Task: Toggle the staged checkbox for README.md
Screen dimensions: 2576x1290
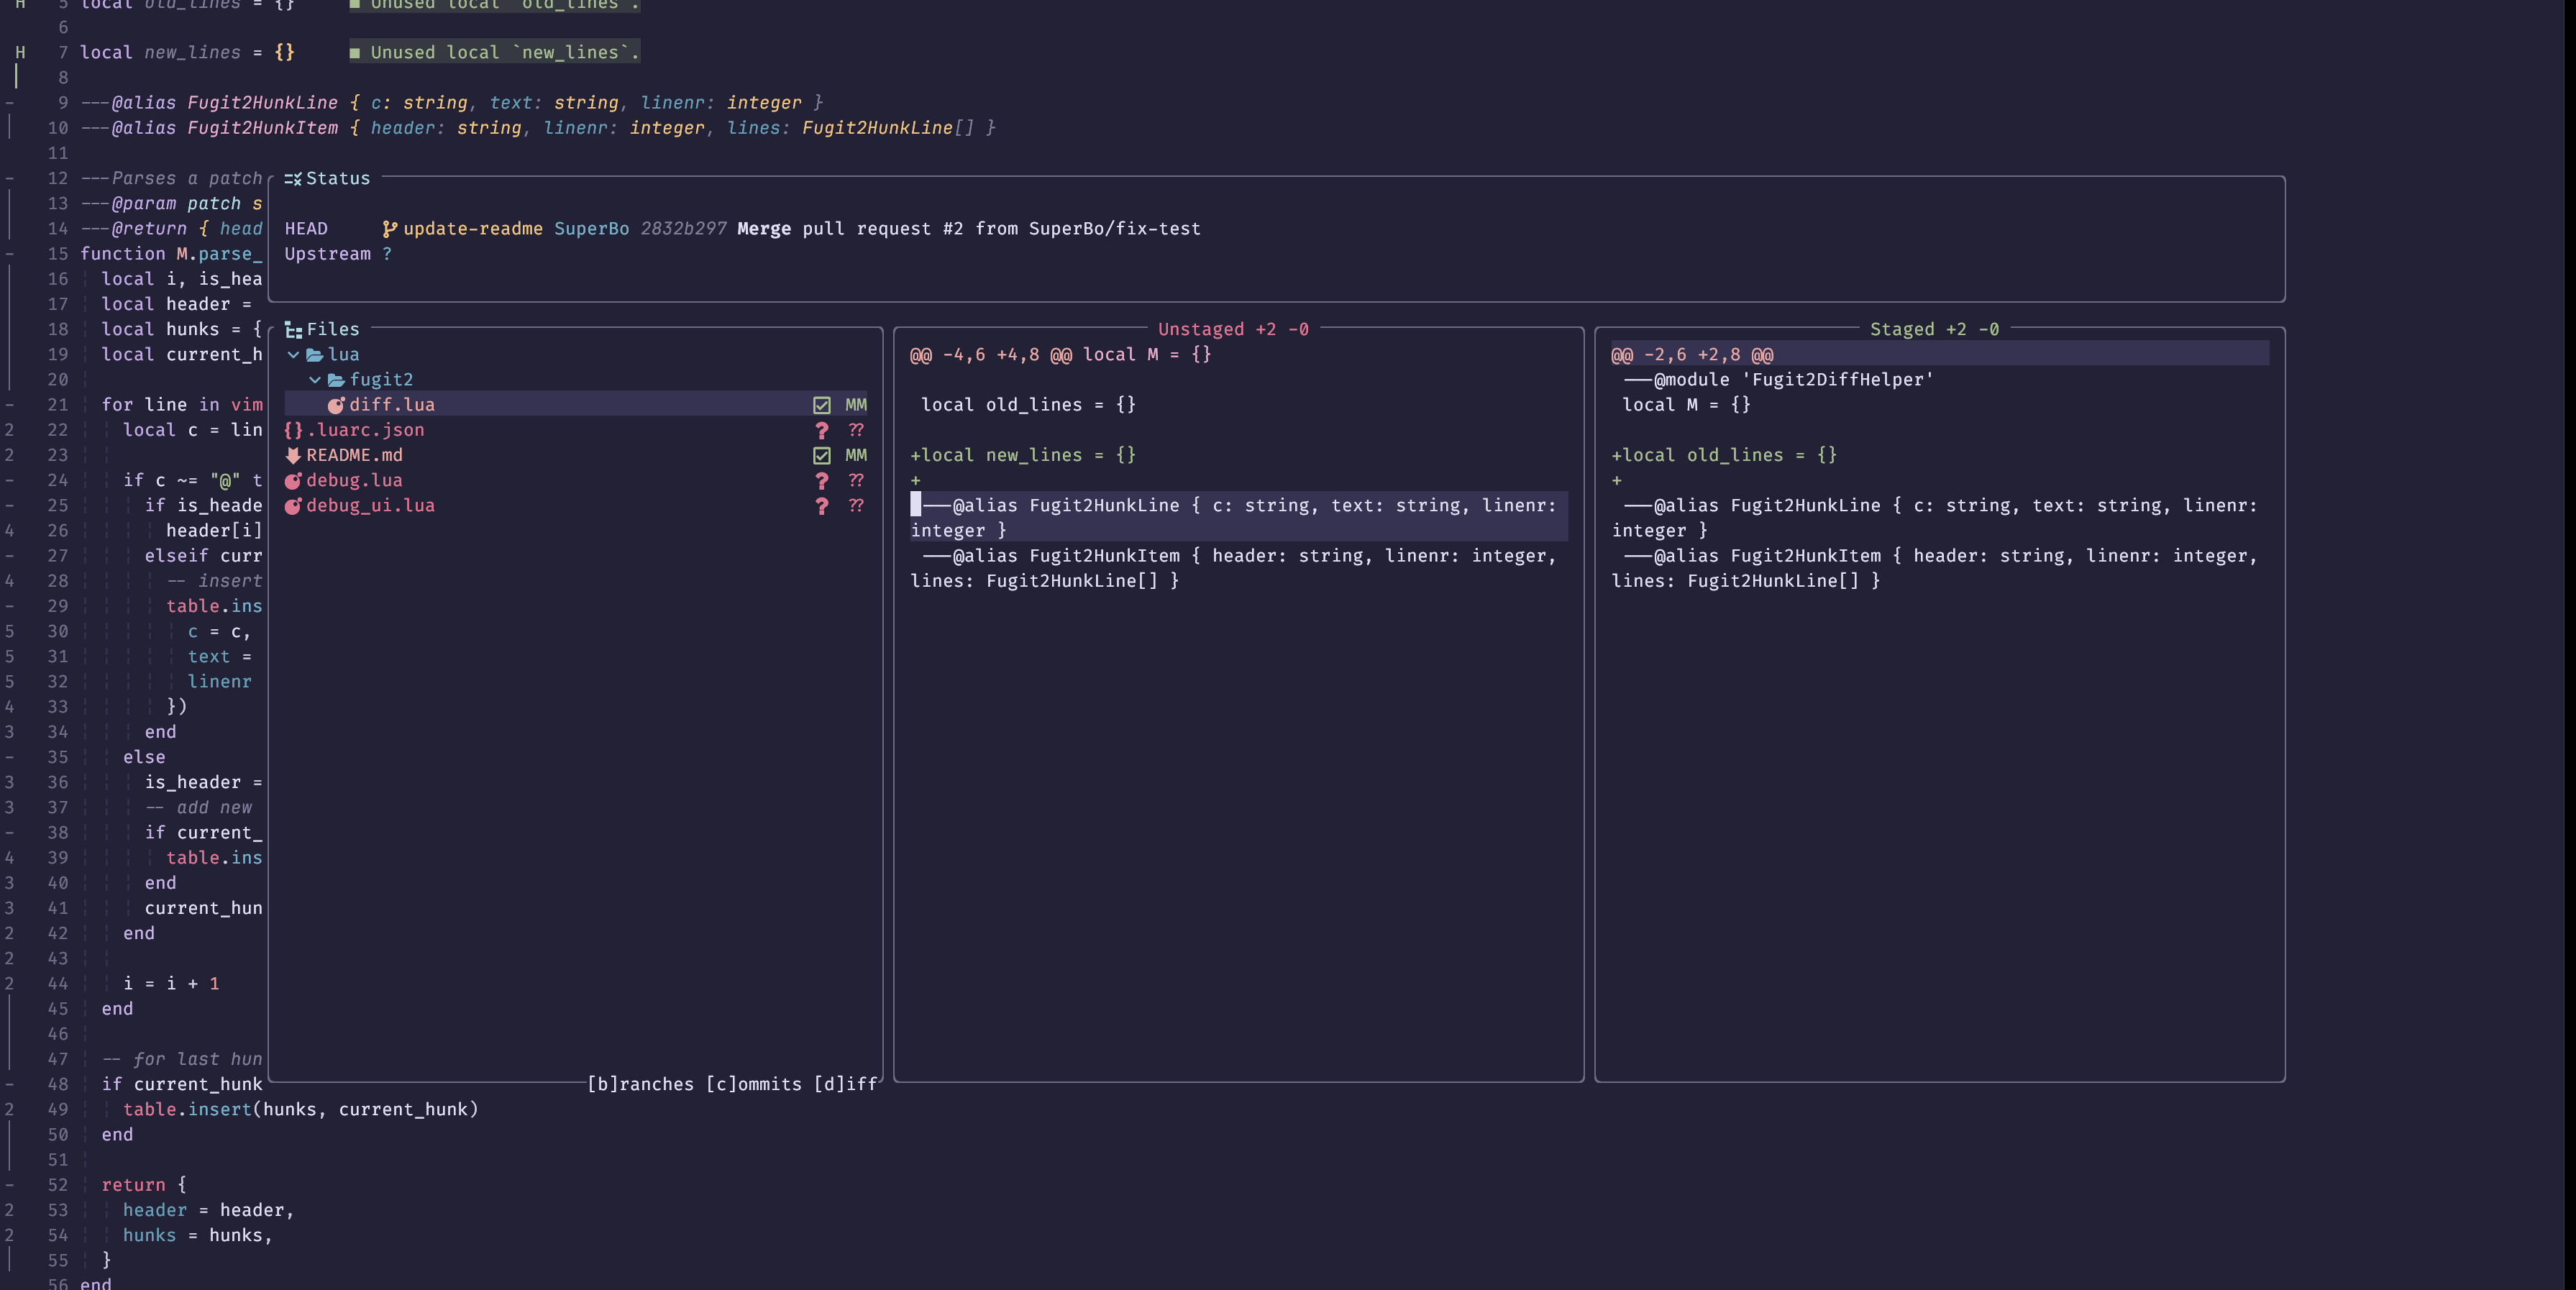Action: point(821,455)
